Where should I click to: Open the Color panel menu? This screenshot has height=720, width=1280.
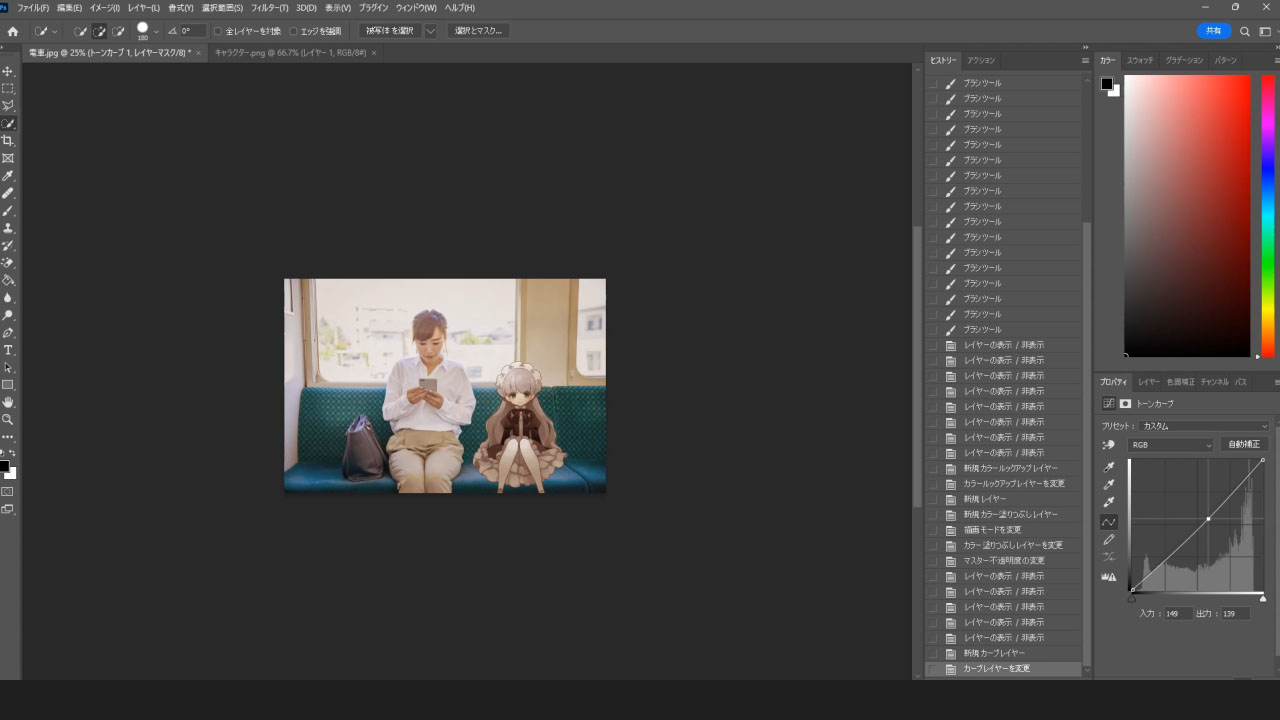pyautogui.click(x=1277, y=60)
